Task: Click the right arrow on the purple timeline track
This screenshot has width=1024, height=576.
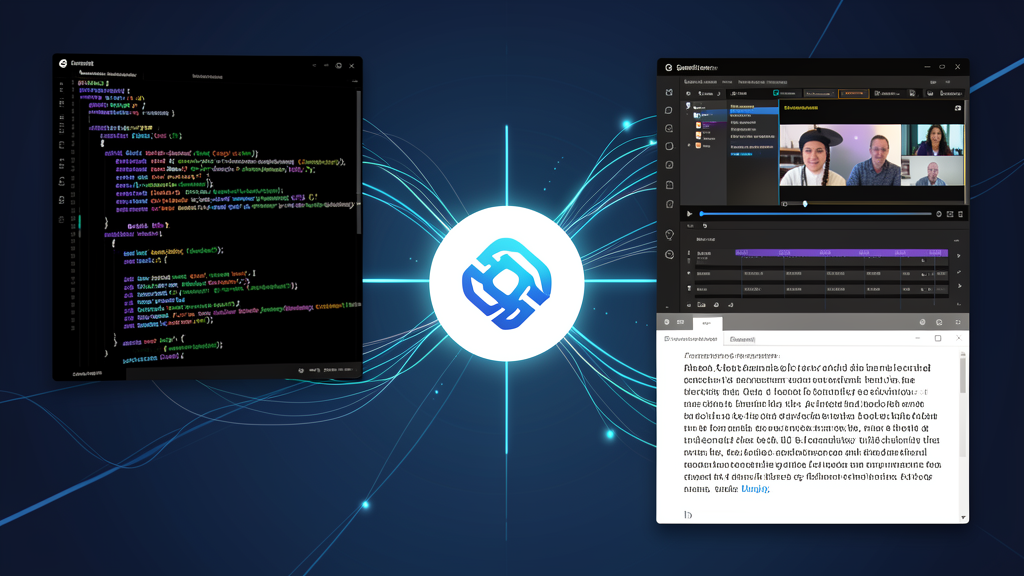Action: click(958, 256)
